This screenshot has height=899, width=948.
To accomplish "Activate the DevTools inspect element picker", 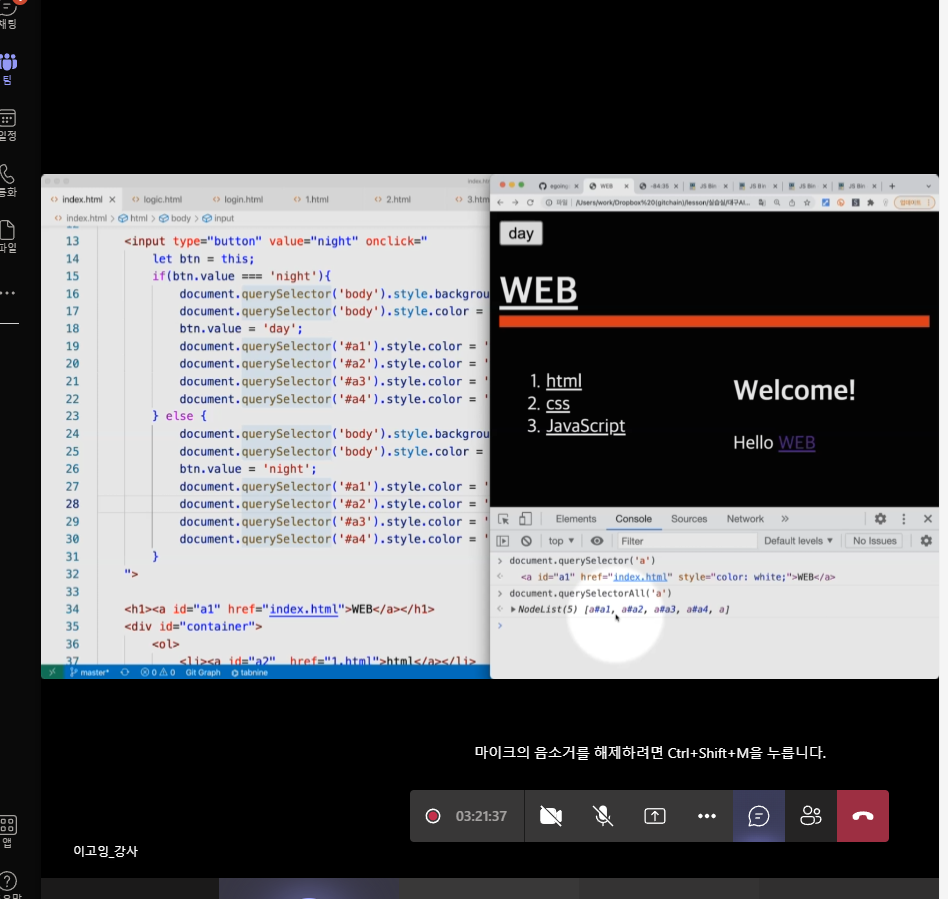I will pos(503,519).
